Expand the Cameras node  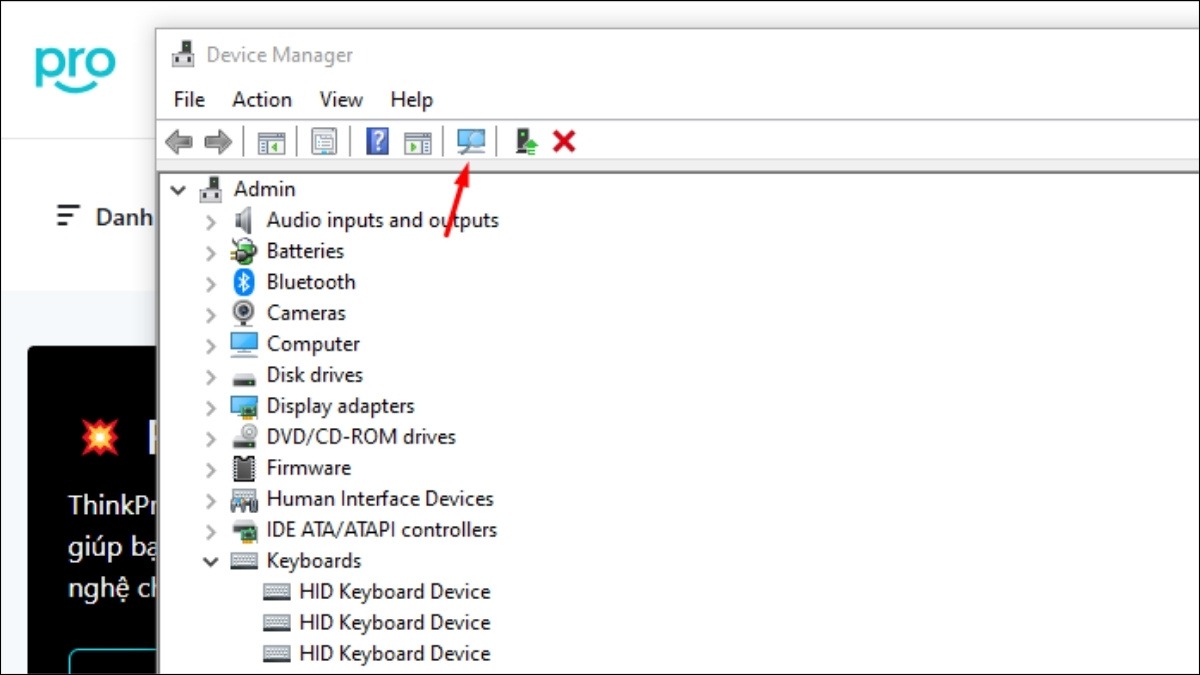point(210,314)
